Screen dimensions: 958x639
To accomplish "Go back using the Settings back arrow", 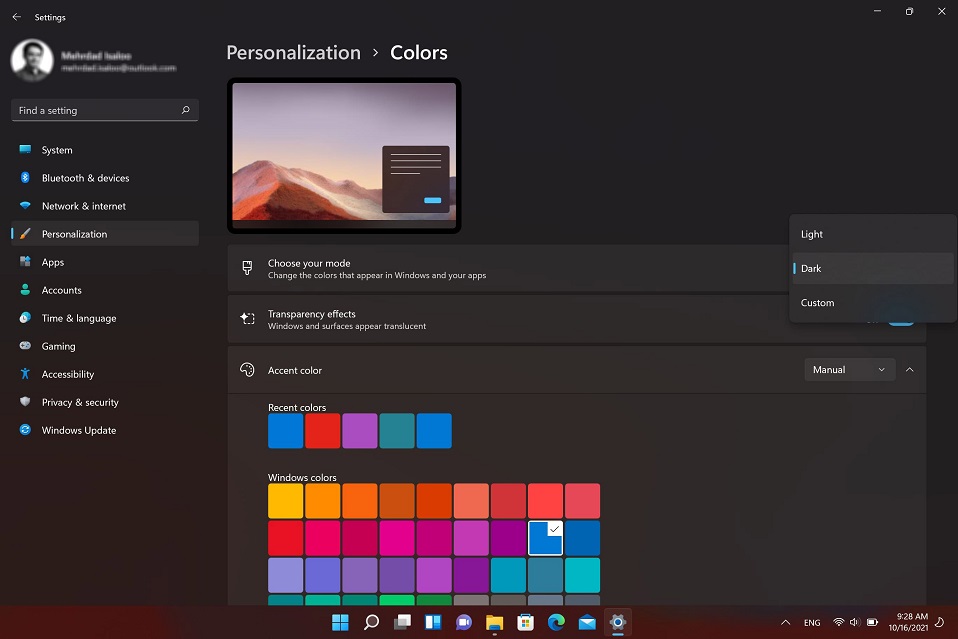I will tap(16, 17).
